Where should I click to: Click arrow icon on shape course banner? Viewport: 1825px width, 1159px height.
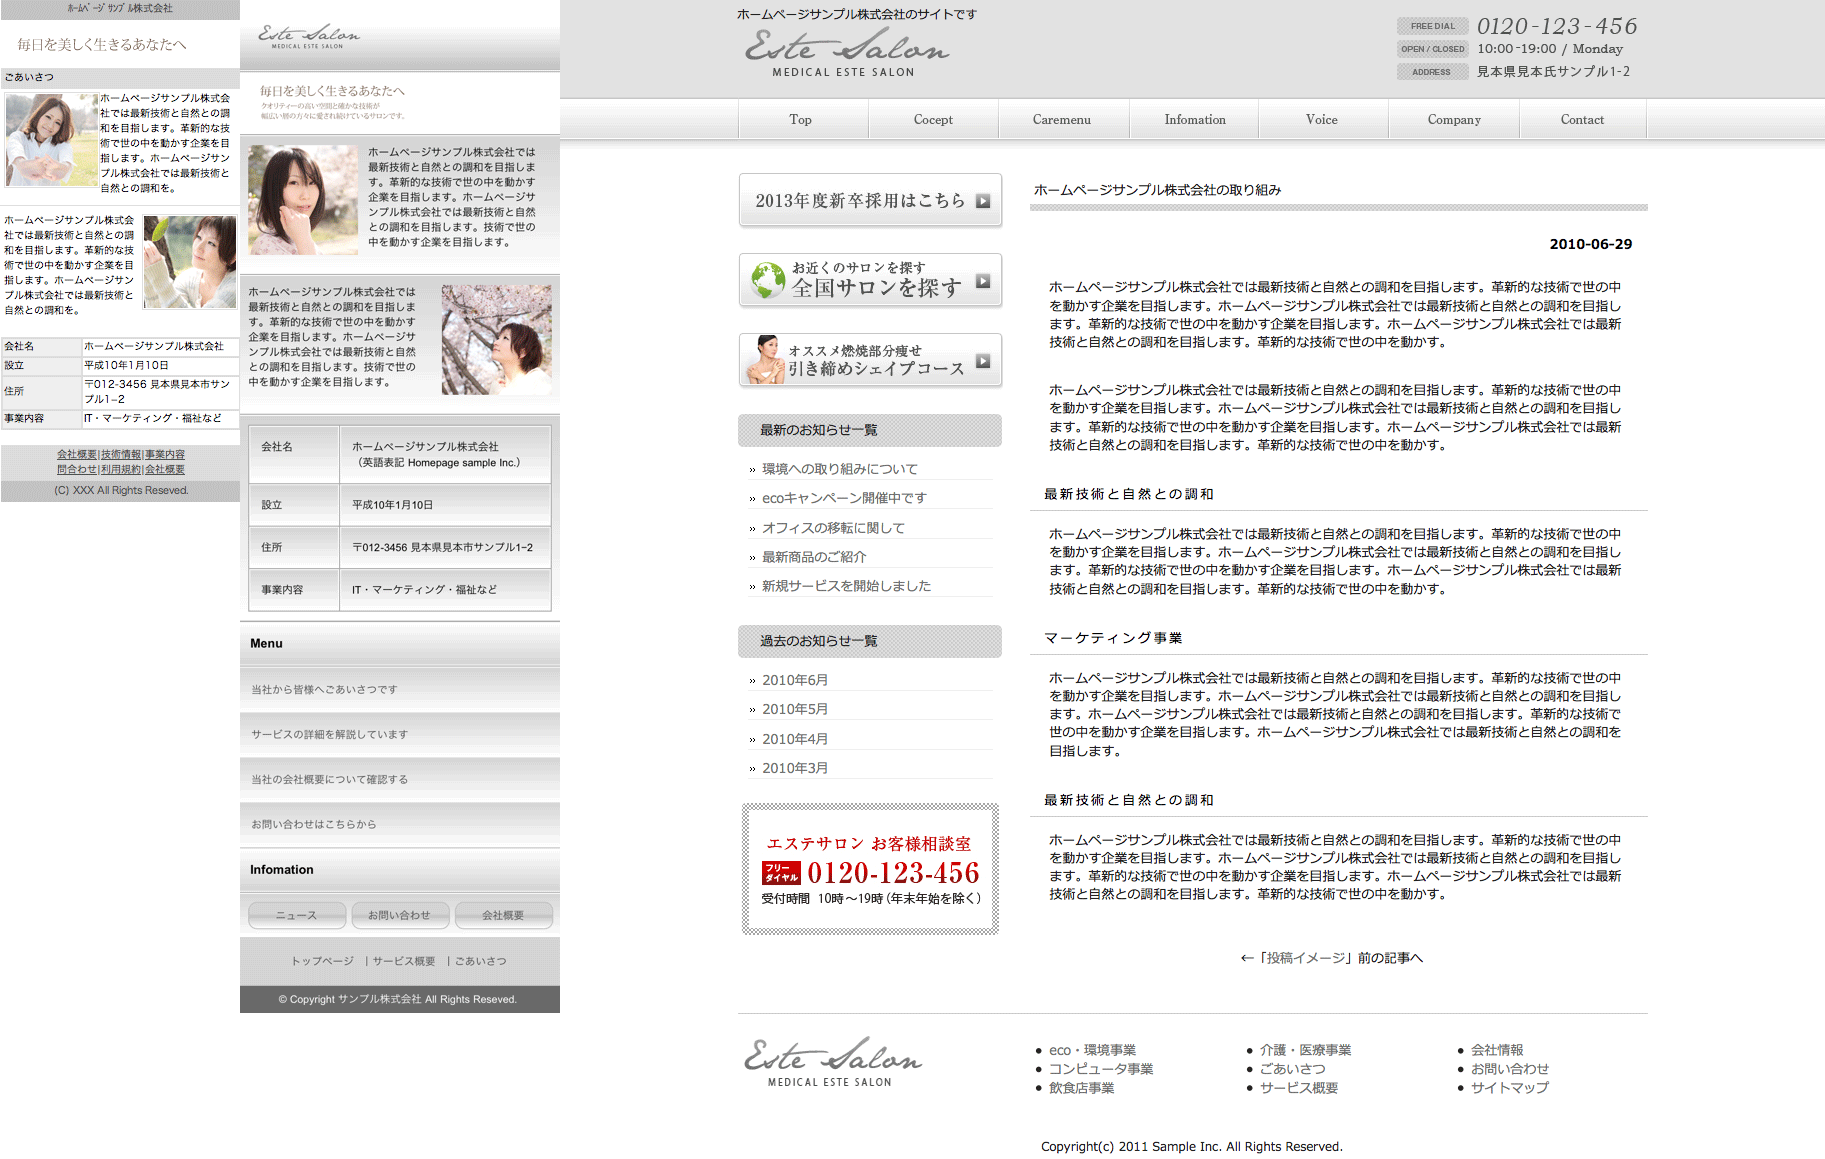click(983, 361)
